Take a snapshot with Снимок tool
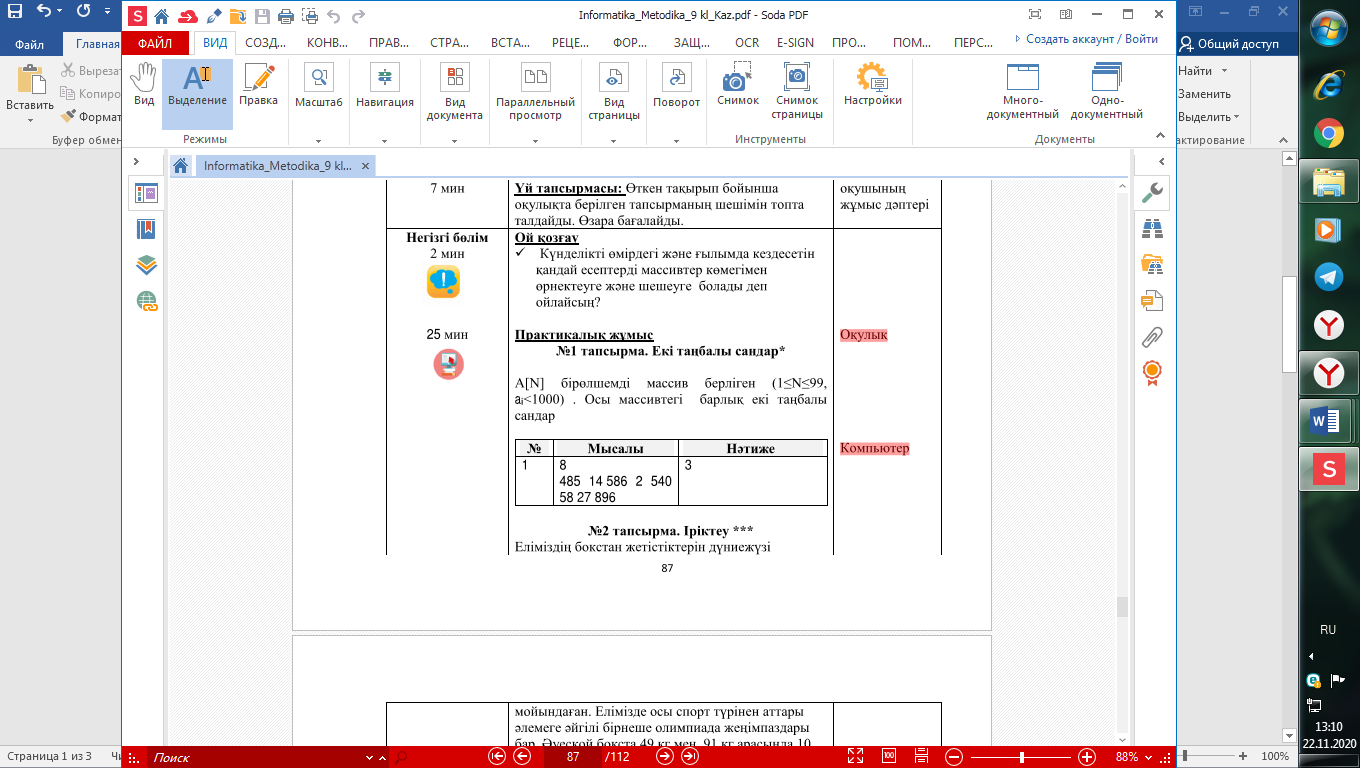Image resolution: width=1360 pixels, height=768 pixels. [737, 85]
